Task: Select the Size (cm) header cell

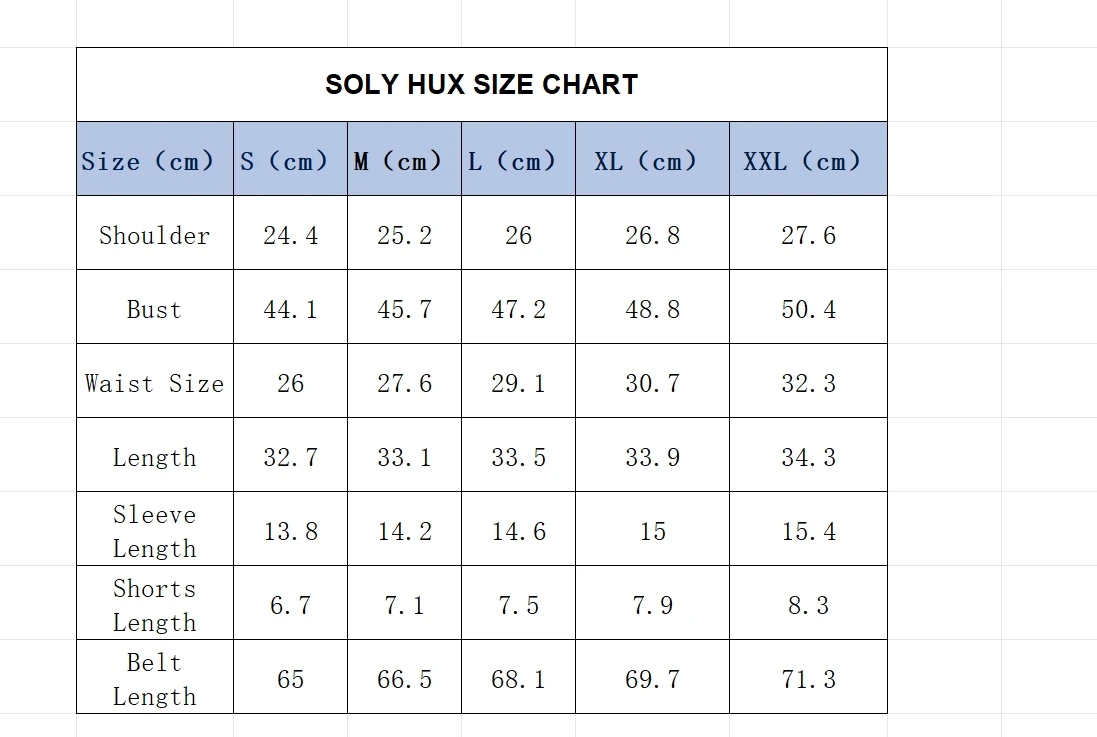Action: coord(154,160)
